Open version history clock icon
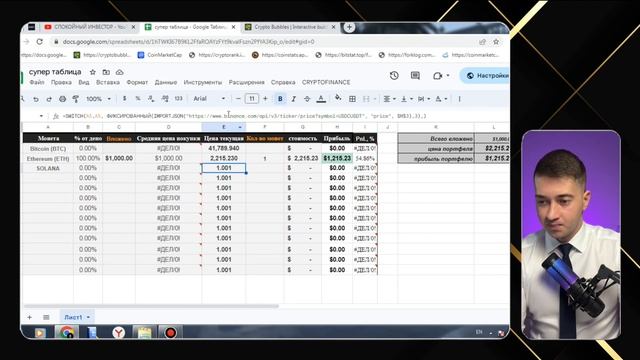 click(394, 76)
